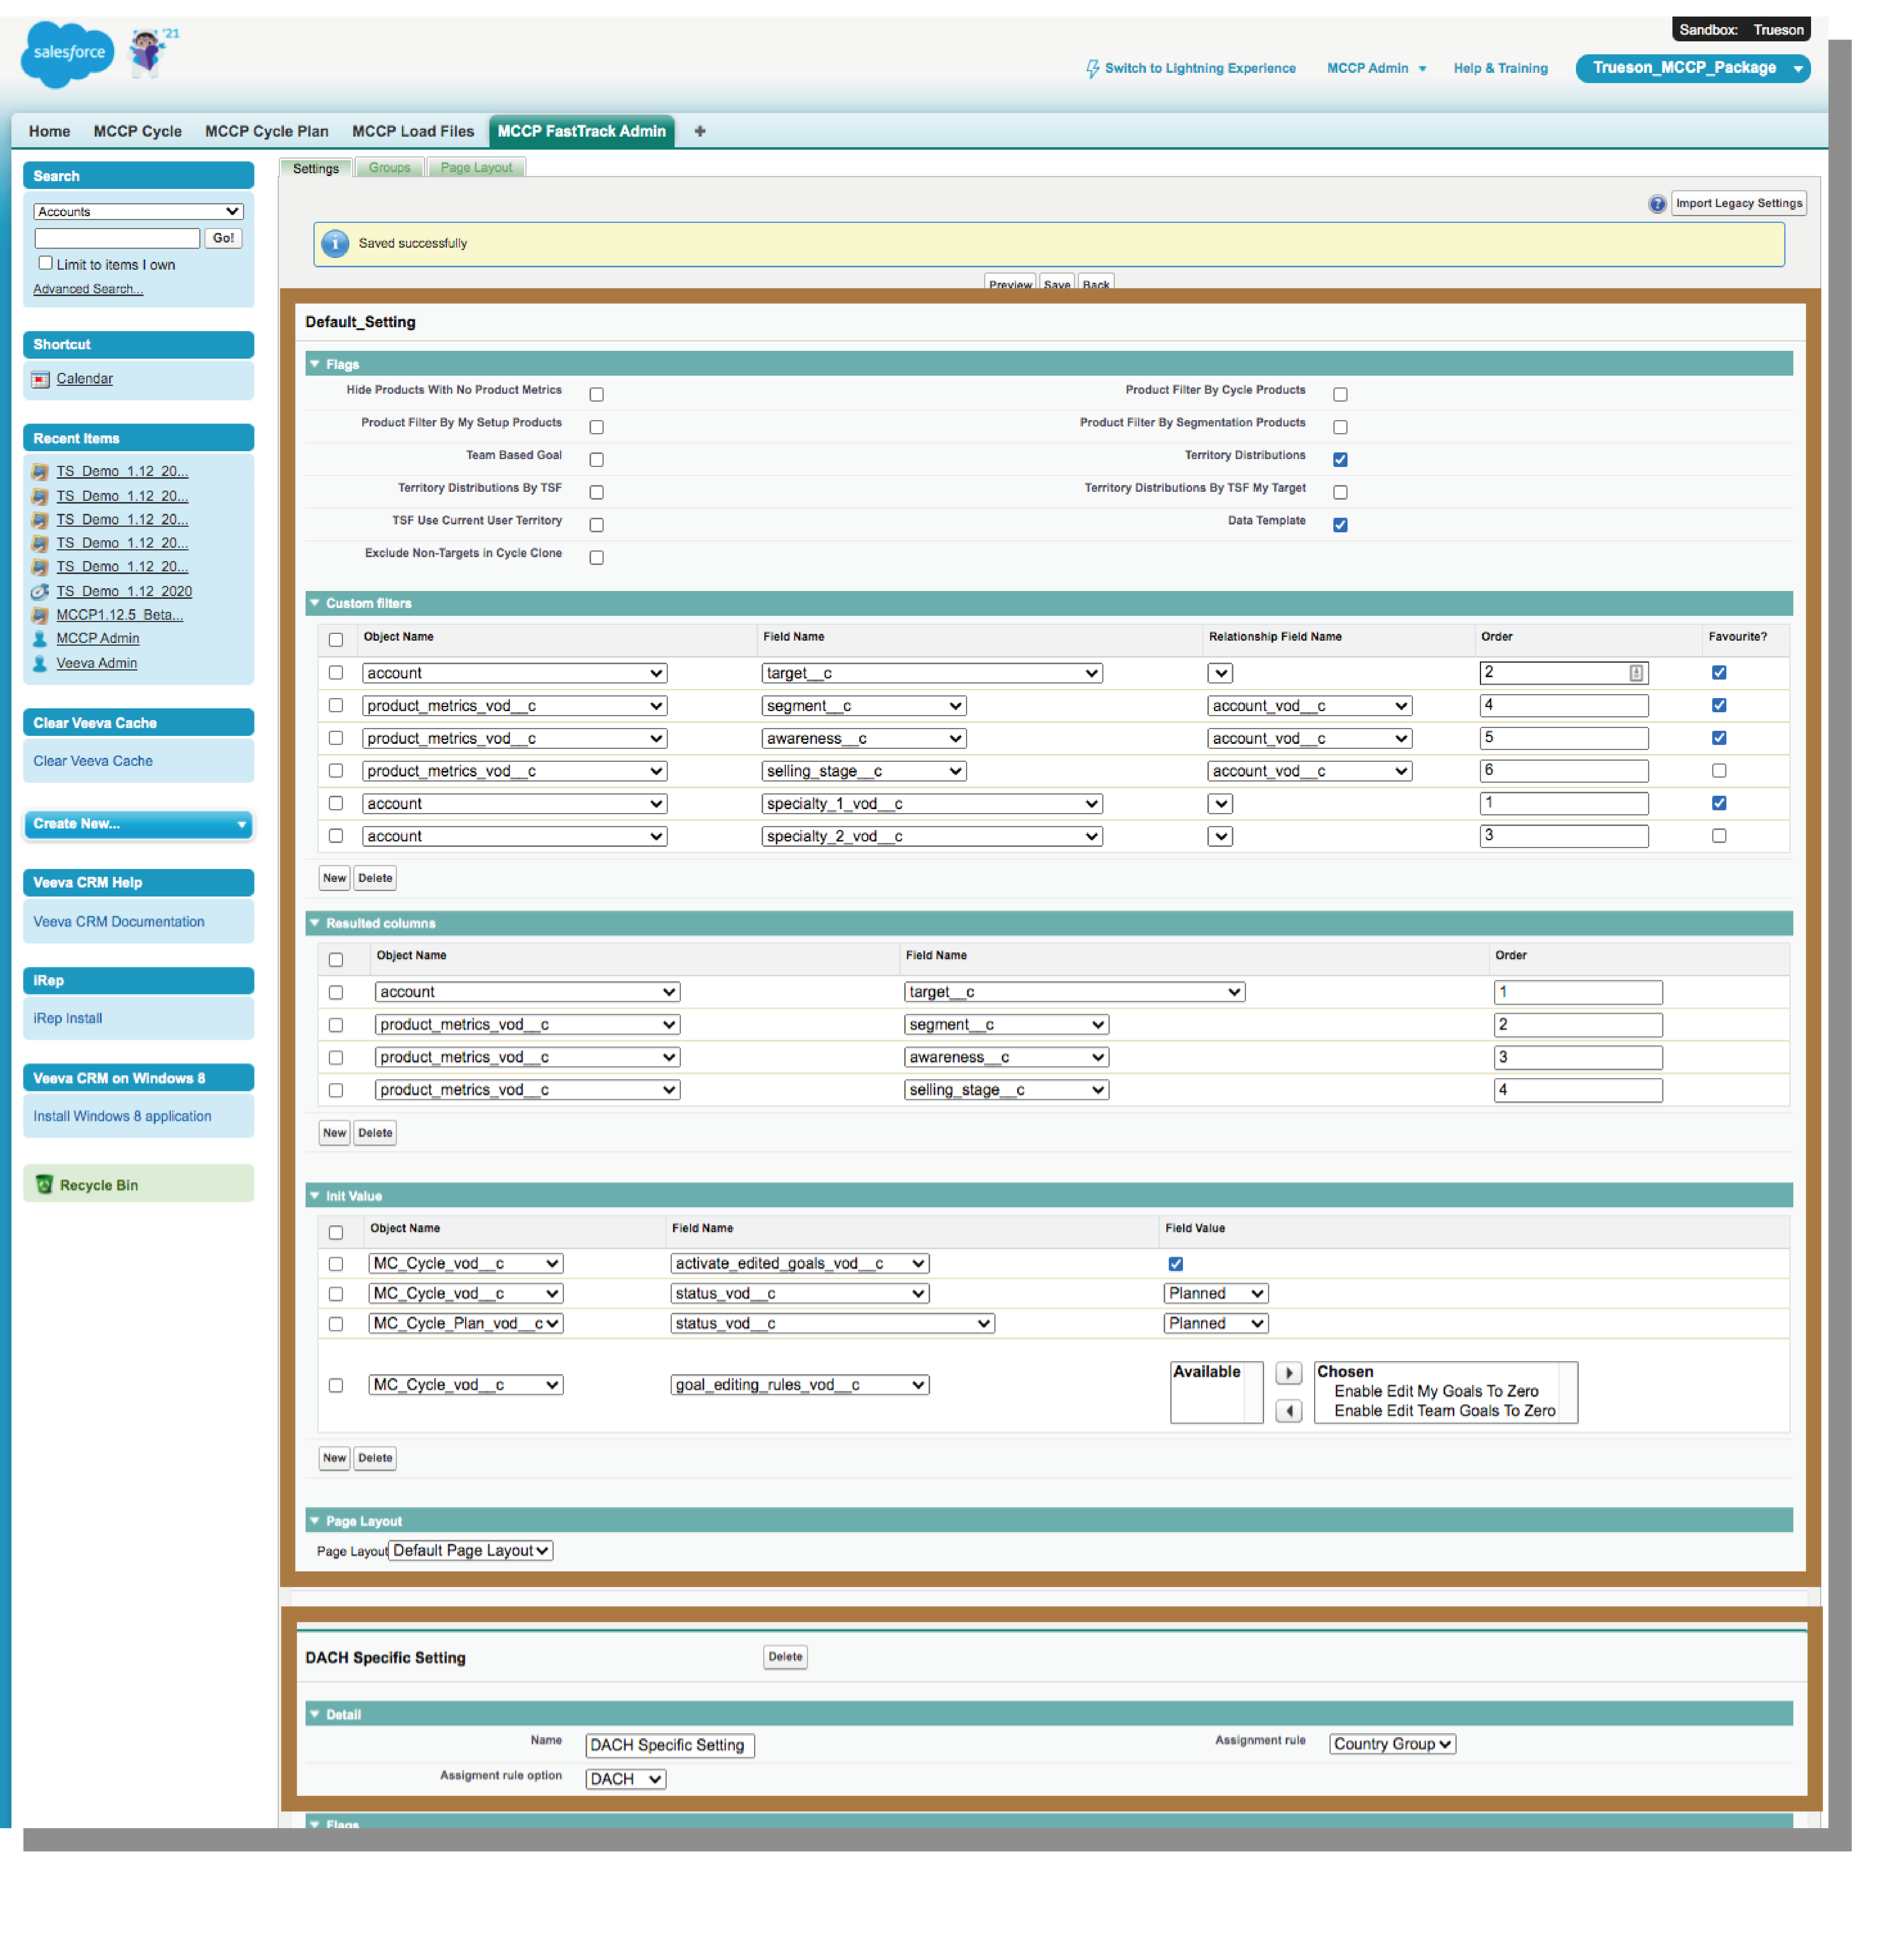Screen dimensions: 1904x1934
Task: Click the TS_Demo_1.12_2020 item icon
Action: (x=40, y=592)
